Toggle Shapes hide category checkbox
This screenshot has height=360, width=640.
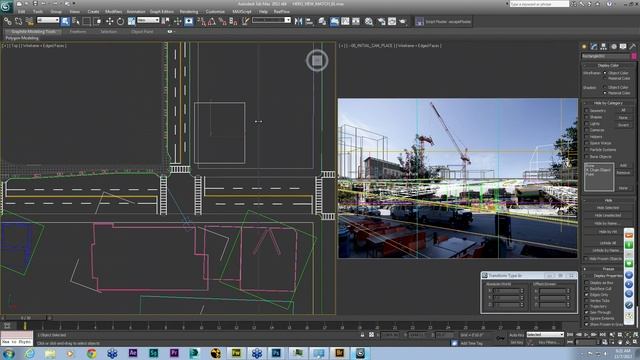(587, 117)
